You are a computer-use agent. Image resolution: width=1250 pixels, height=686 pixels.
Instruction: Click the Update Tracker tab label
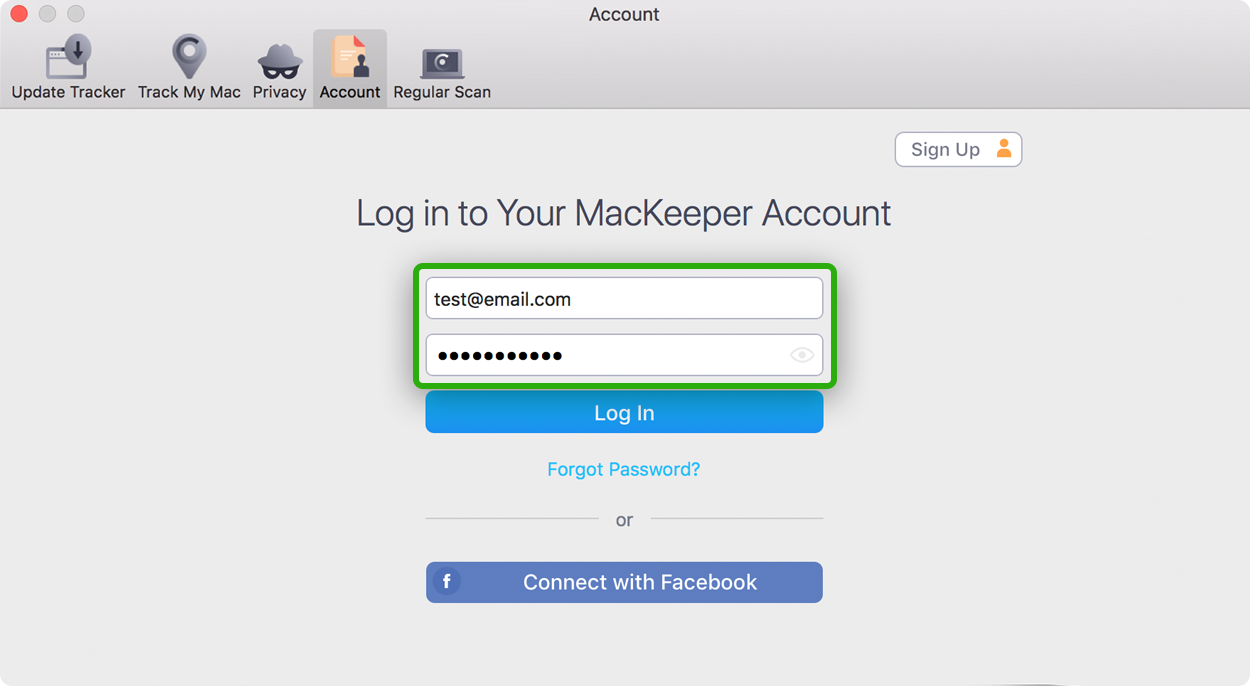point(68,92)
